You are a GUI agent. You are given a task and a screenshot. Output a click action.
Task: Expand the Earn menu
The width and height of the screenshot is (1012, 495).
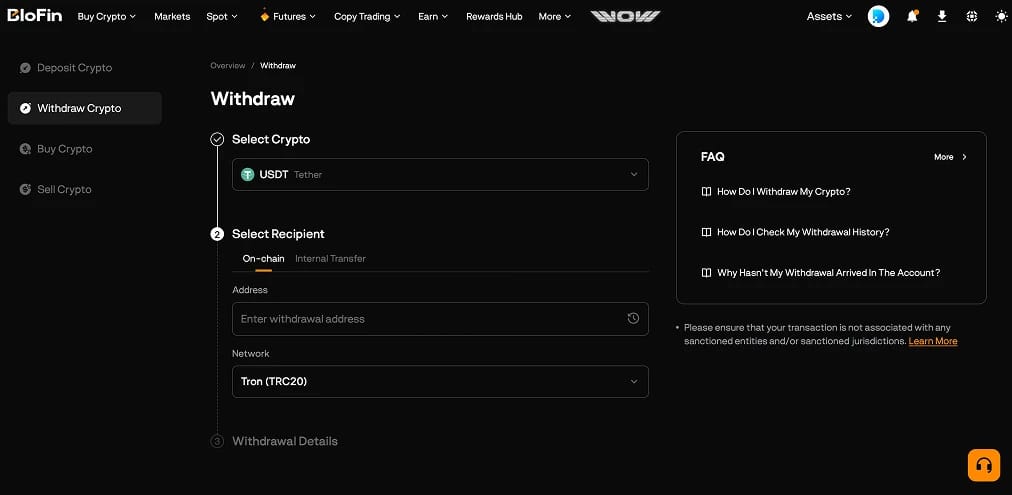433,16
